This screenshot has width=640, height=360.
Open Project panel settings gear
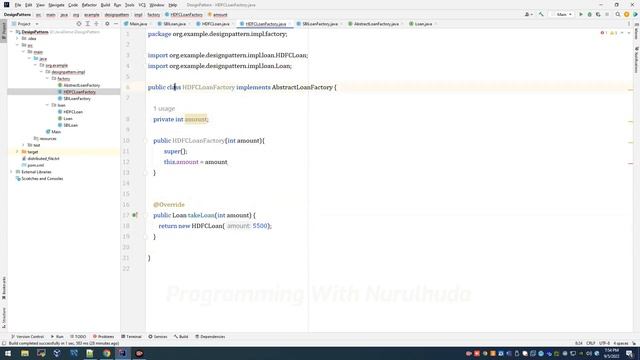tap(107, 24)
